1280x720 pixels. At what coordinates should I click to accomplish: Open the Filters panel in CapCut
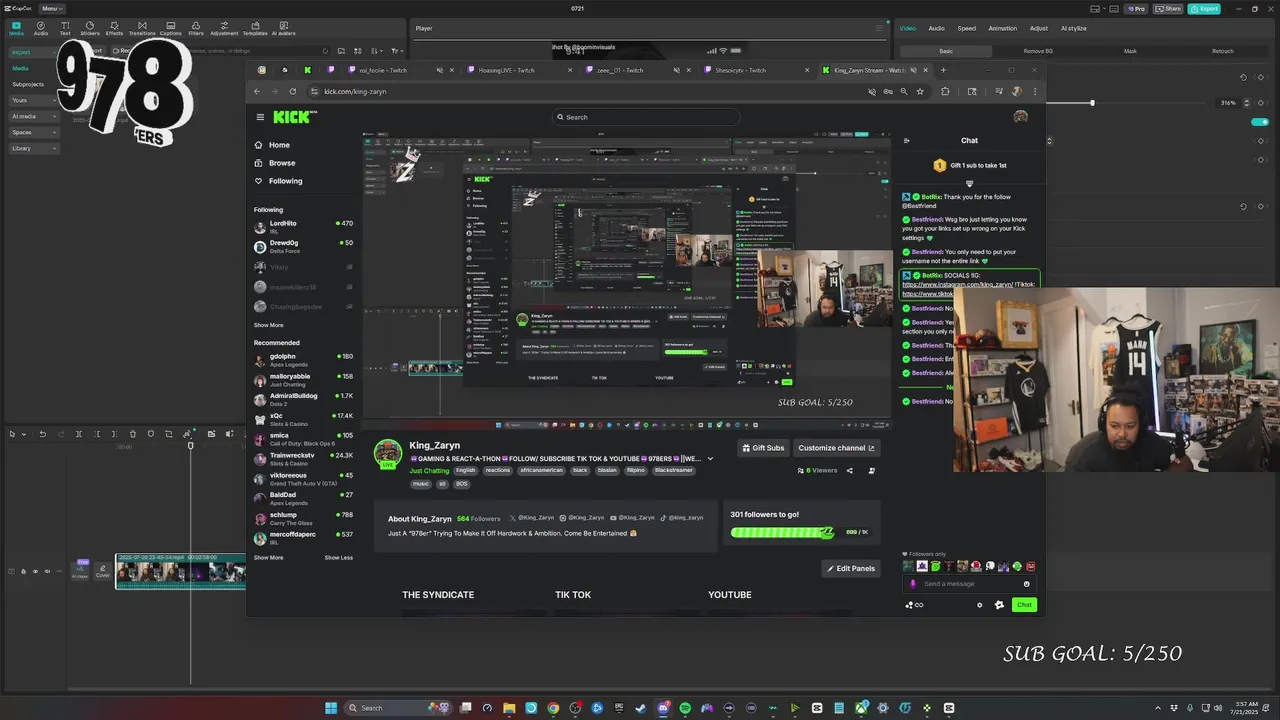click(x=196, y=28)
